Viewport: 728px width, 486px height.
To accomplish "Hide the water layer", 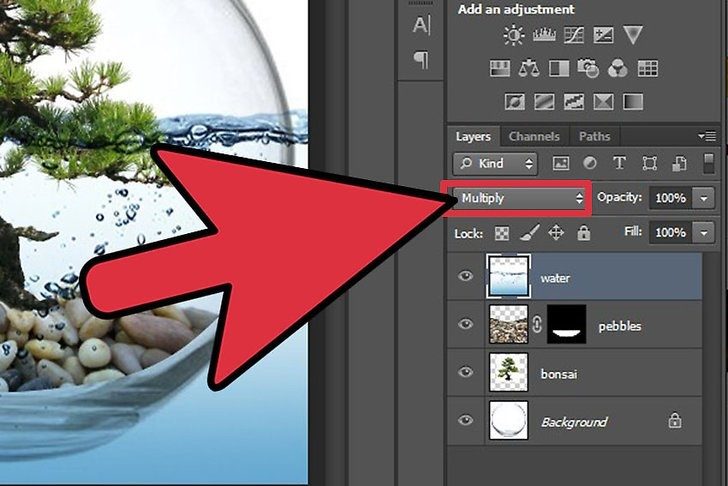I will coord(465,278).
